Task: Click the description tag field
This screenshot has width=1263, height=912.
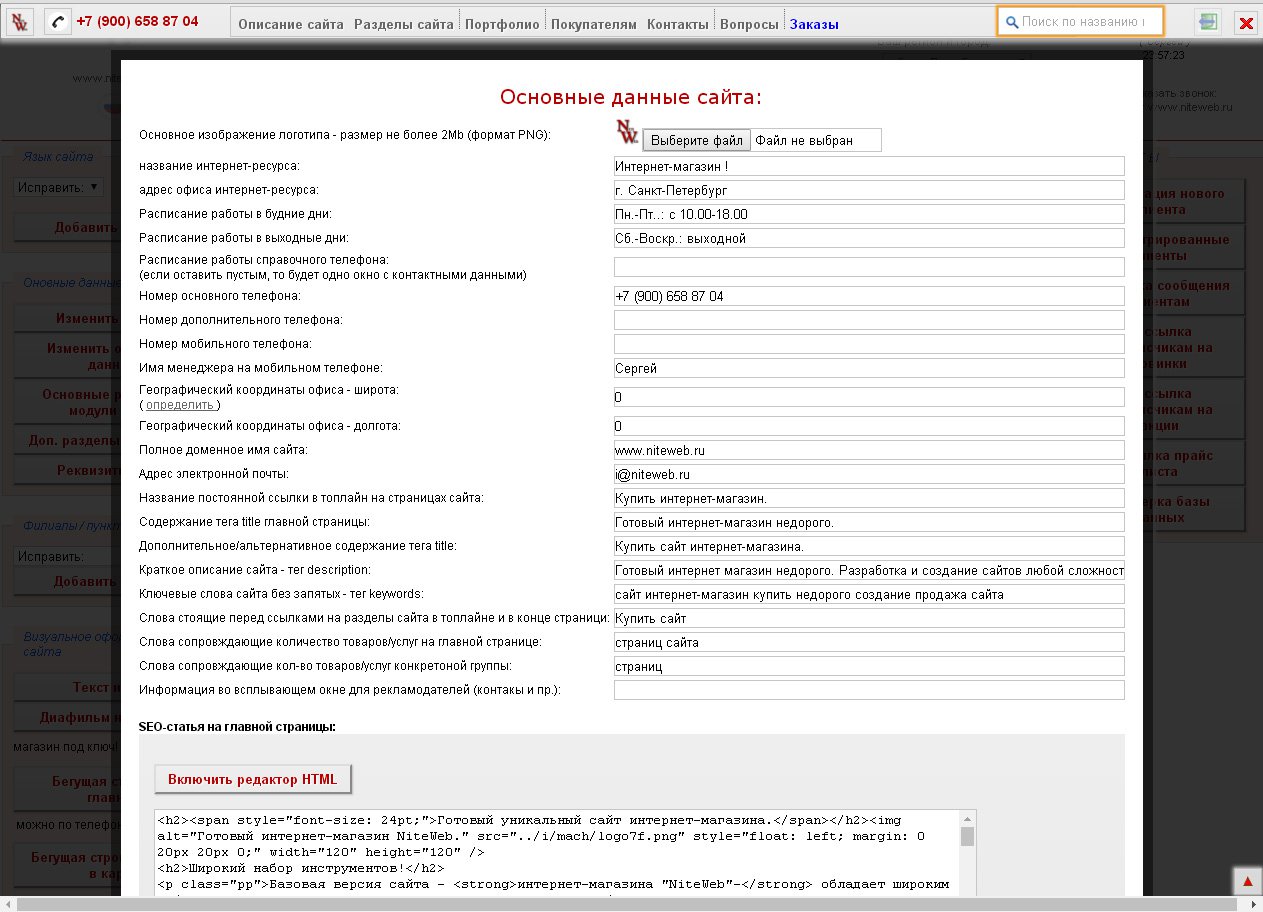Action: (869, 570)
